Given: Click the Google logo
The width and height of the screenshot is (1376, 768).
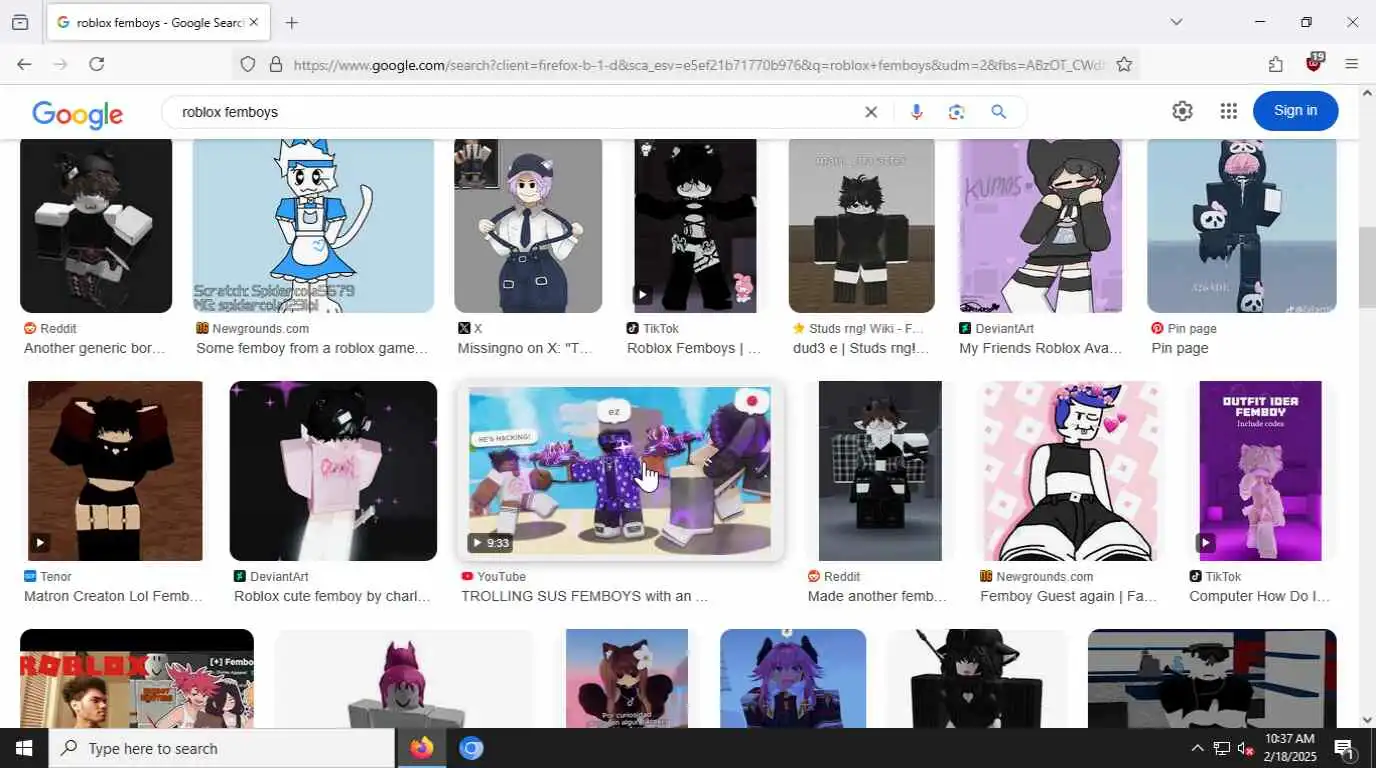Looking at the screenshot, I should (78, 113).
